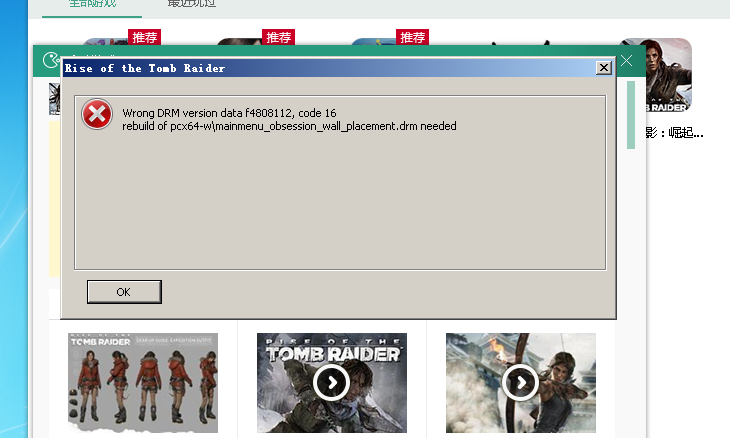Image resolution: width=730 pixels, height=438 pixels.
Task: Click the game controller logo in green header
Action: 50,61
